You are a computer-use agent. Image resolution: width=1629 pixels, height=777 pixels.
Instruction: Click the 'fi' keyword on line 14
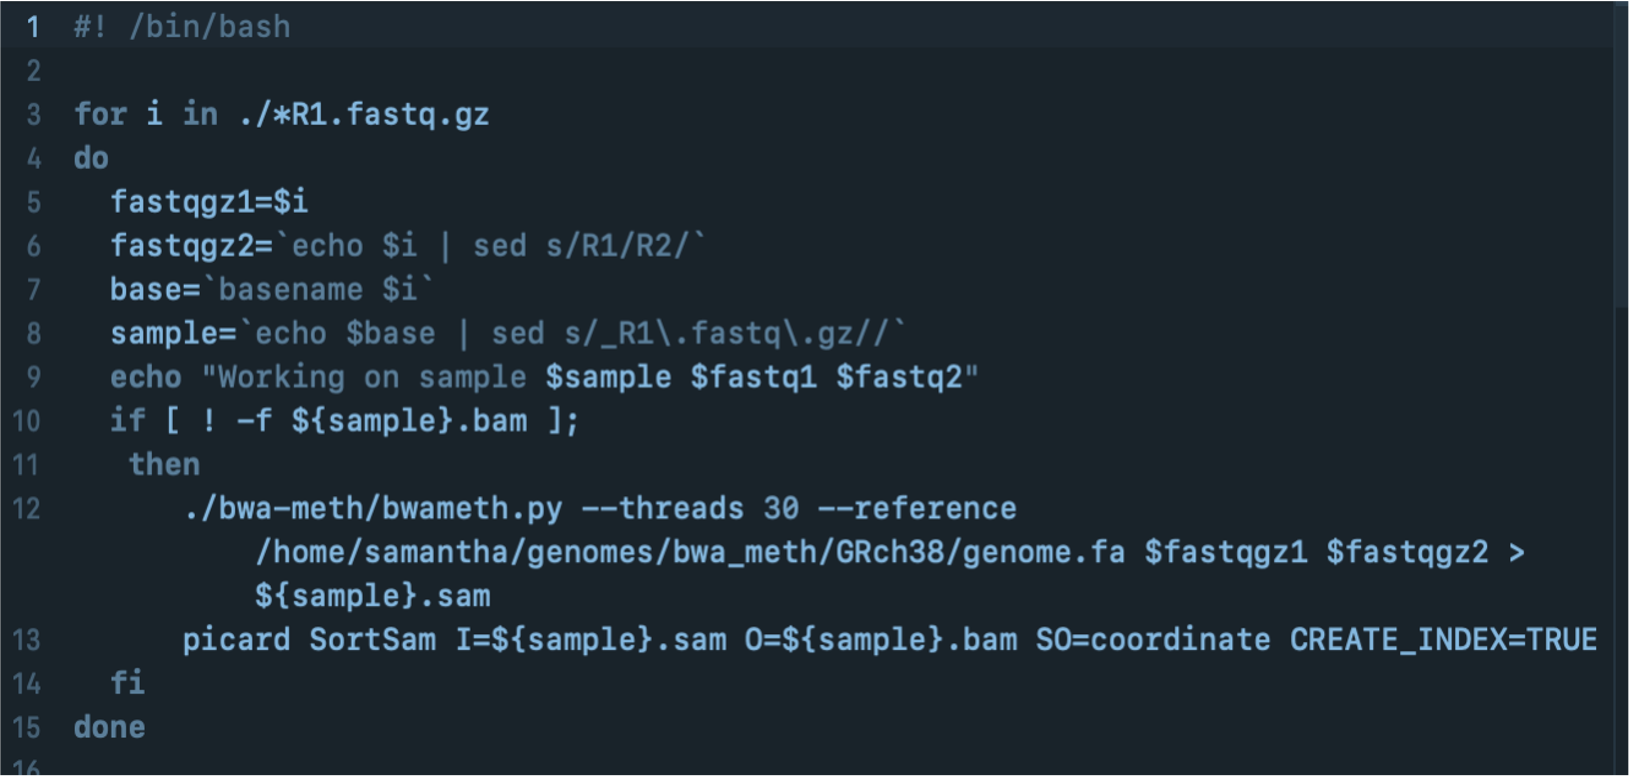[x=127, y=683]
